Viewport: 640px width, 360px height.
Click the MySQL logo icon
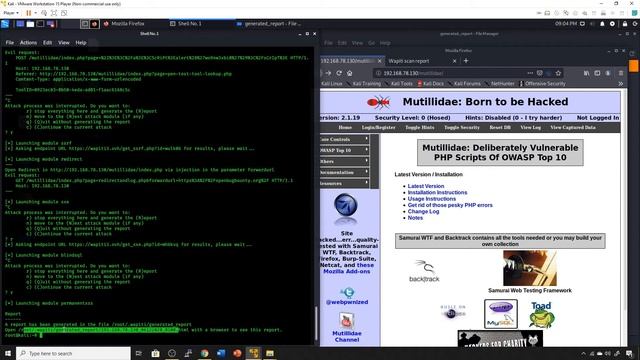(x=501, y=314)
